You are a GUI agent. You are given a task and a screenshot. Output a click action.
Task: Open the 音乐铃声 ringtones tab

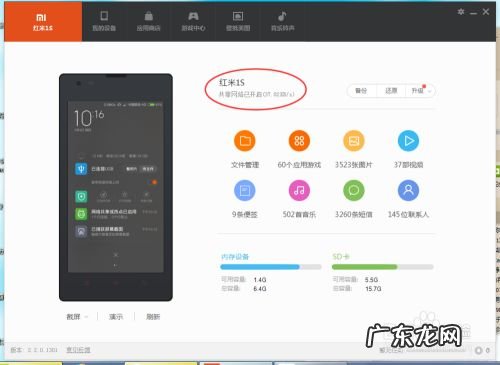pyautogui.click(x=283, y=22)
